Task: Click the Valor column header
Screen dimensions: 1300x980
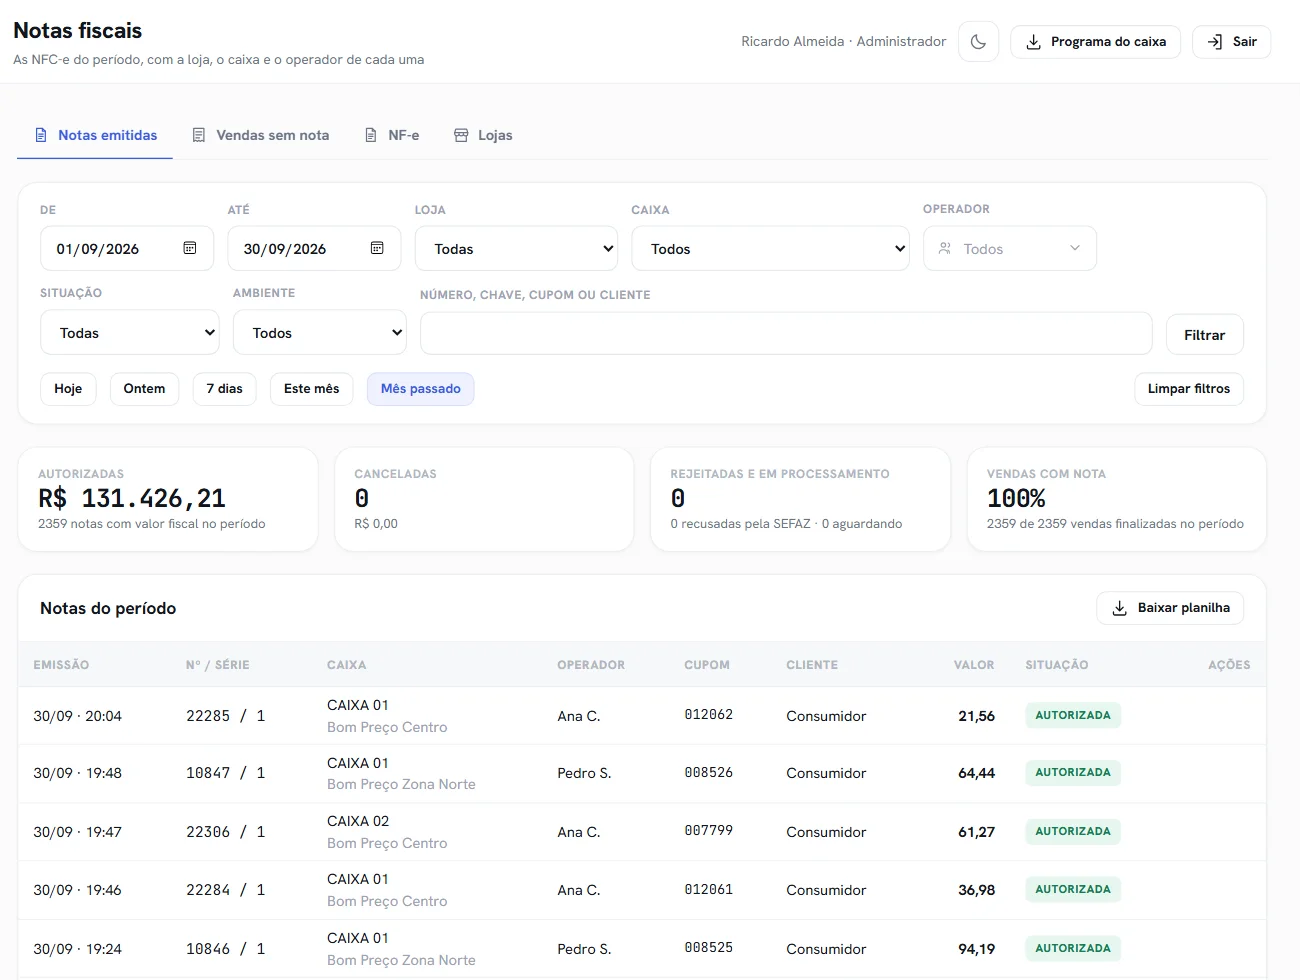Action: pyautogui.click(x=974, y=665)
